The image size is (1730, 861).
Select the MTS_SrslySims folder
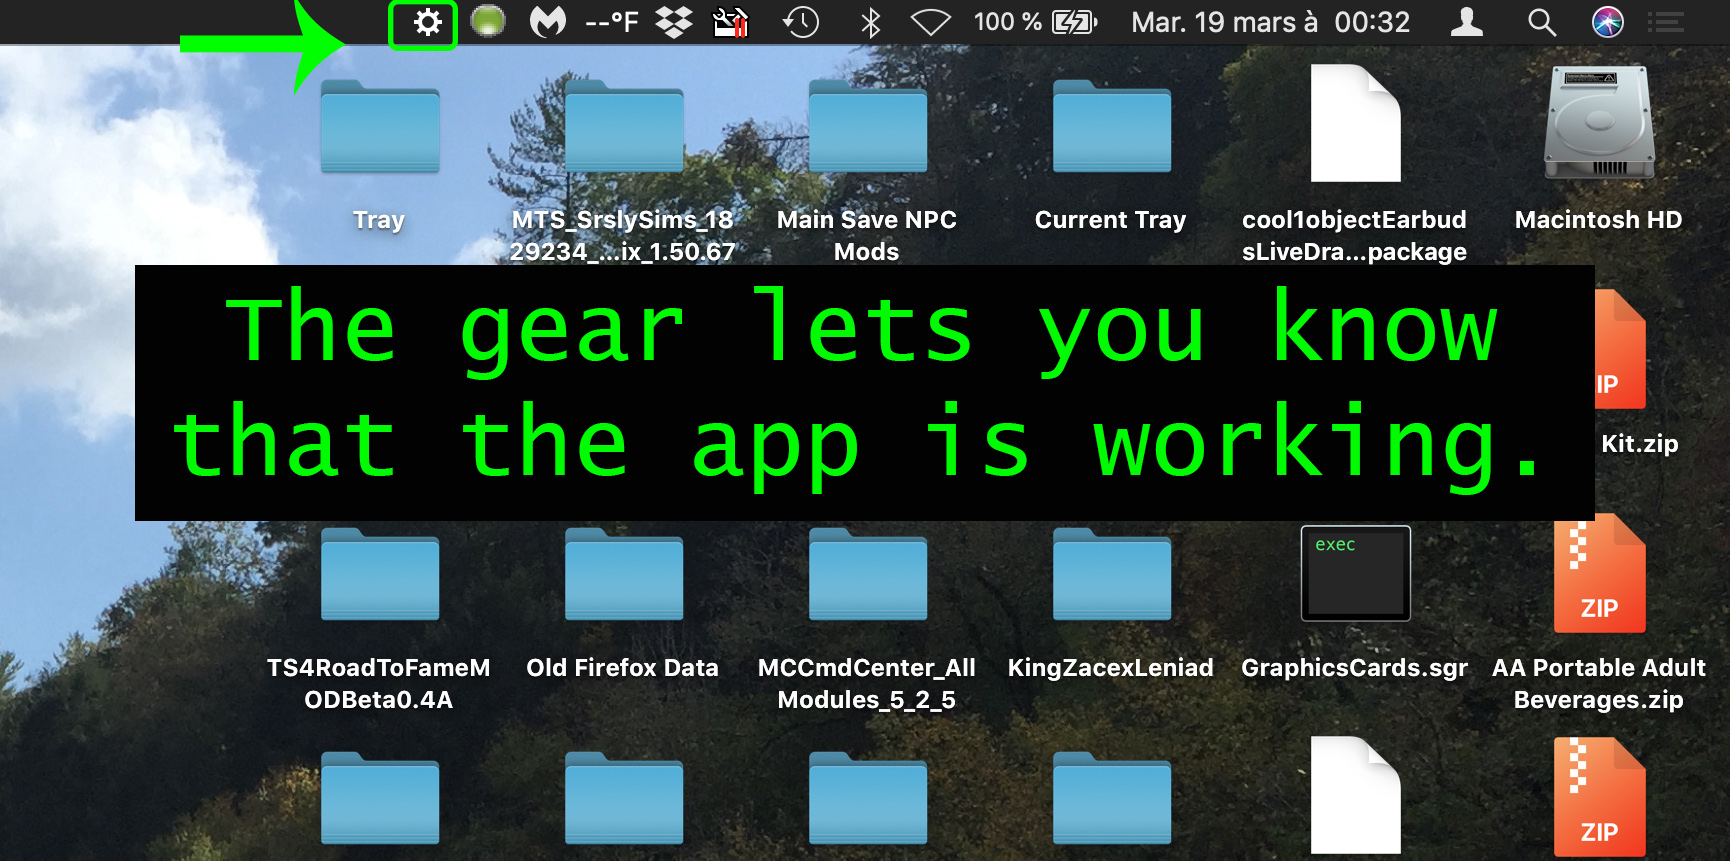pyautogui.click(x=624, y=127)
